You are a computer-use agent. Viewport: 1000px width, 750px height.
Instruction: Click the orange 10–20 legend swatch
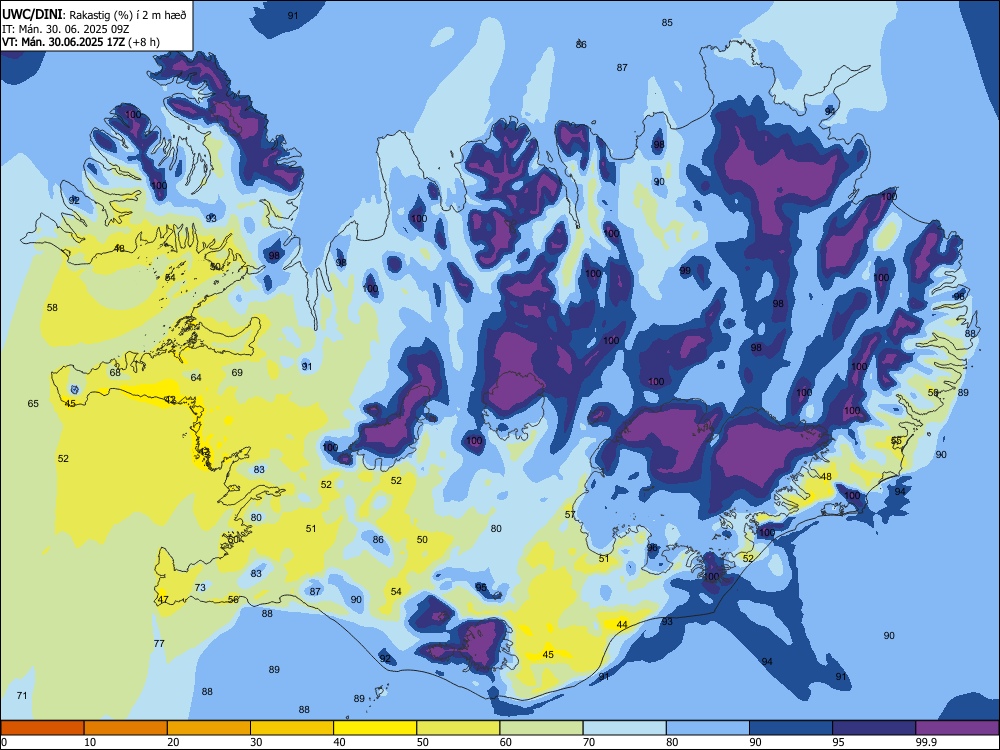point(126,728)
